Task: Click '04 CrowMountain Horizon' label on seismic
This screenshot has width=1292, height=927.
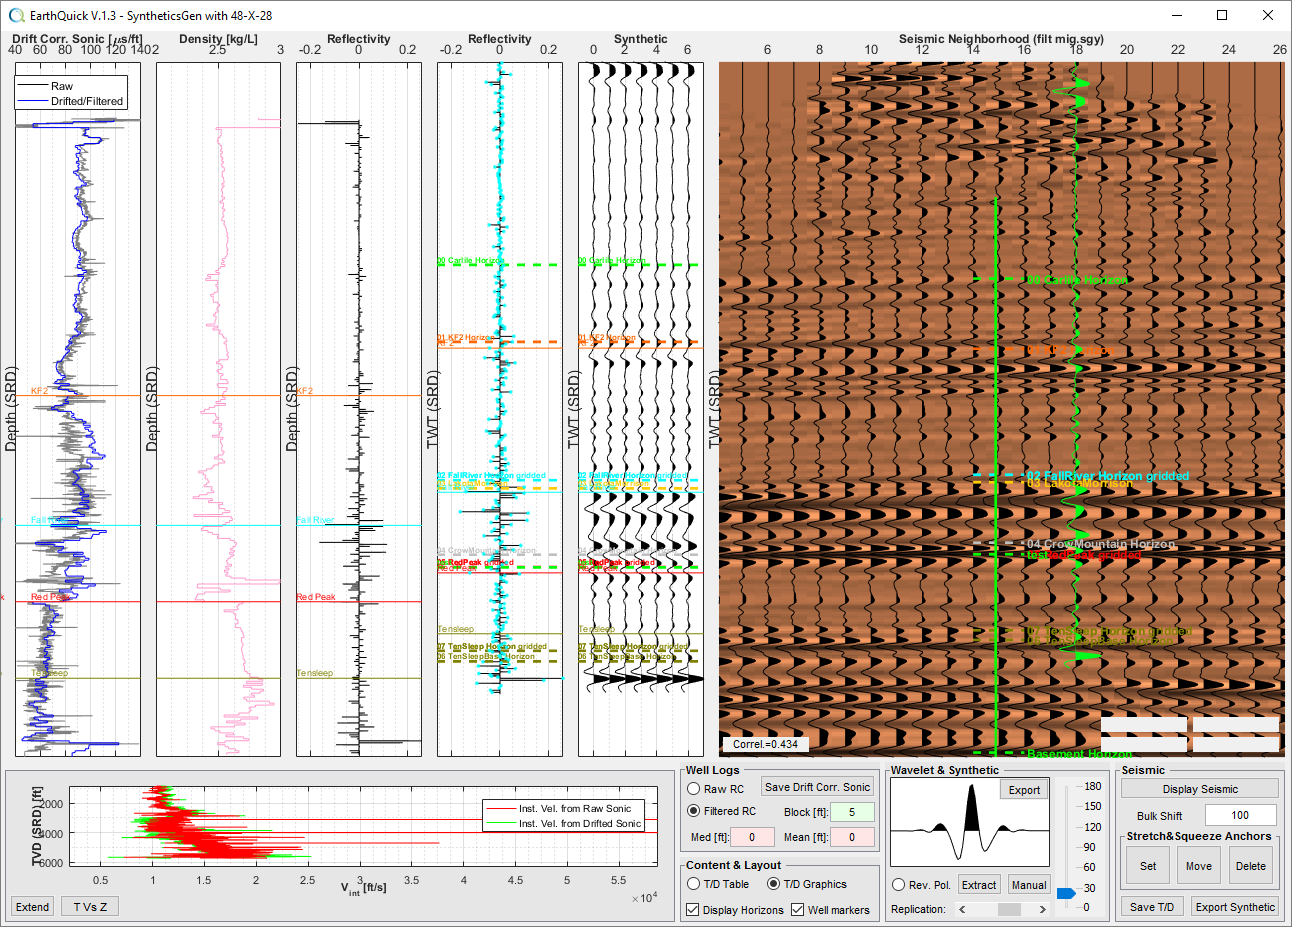Action: (x=1101, y=544)
